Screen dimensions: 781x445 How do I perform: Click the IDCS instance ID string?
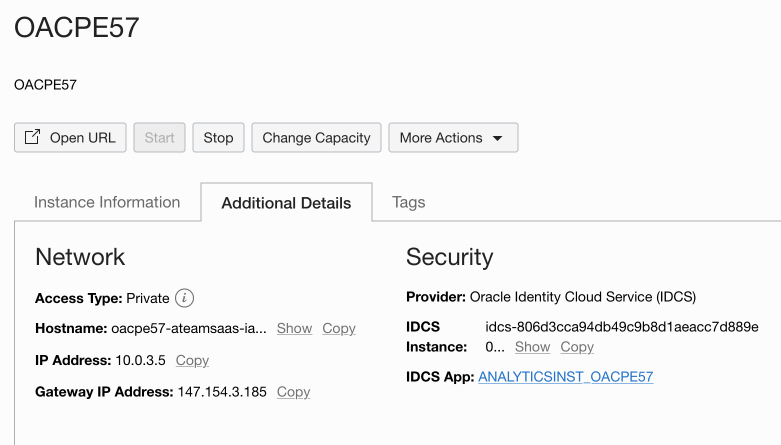(x=621, y=327)
